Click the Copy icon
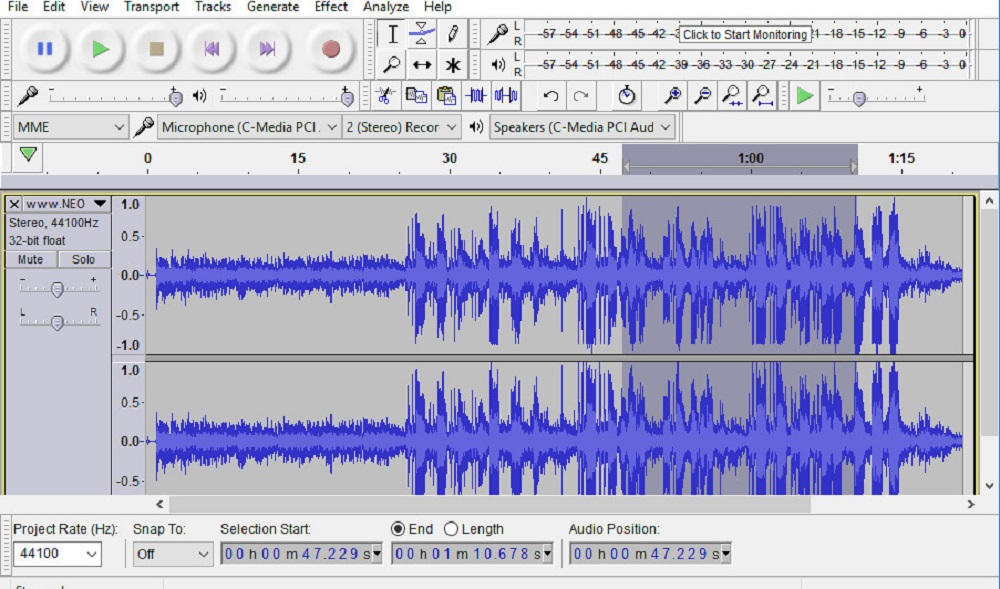 [416, 96]
